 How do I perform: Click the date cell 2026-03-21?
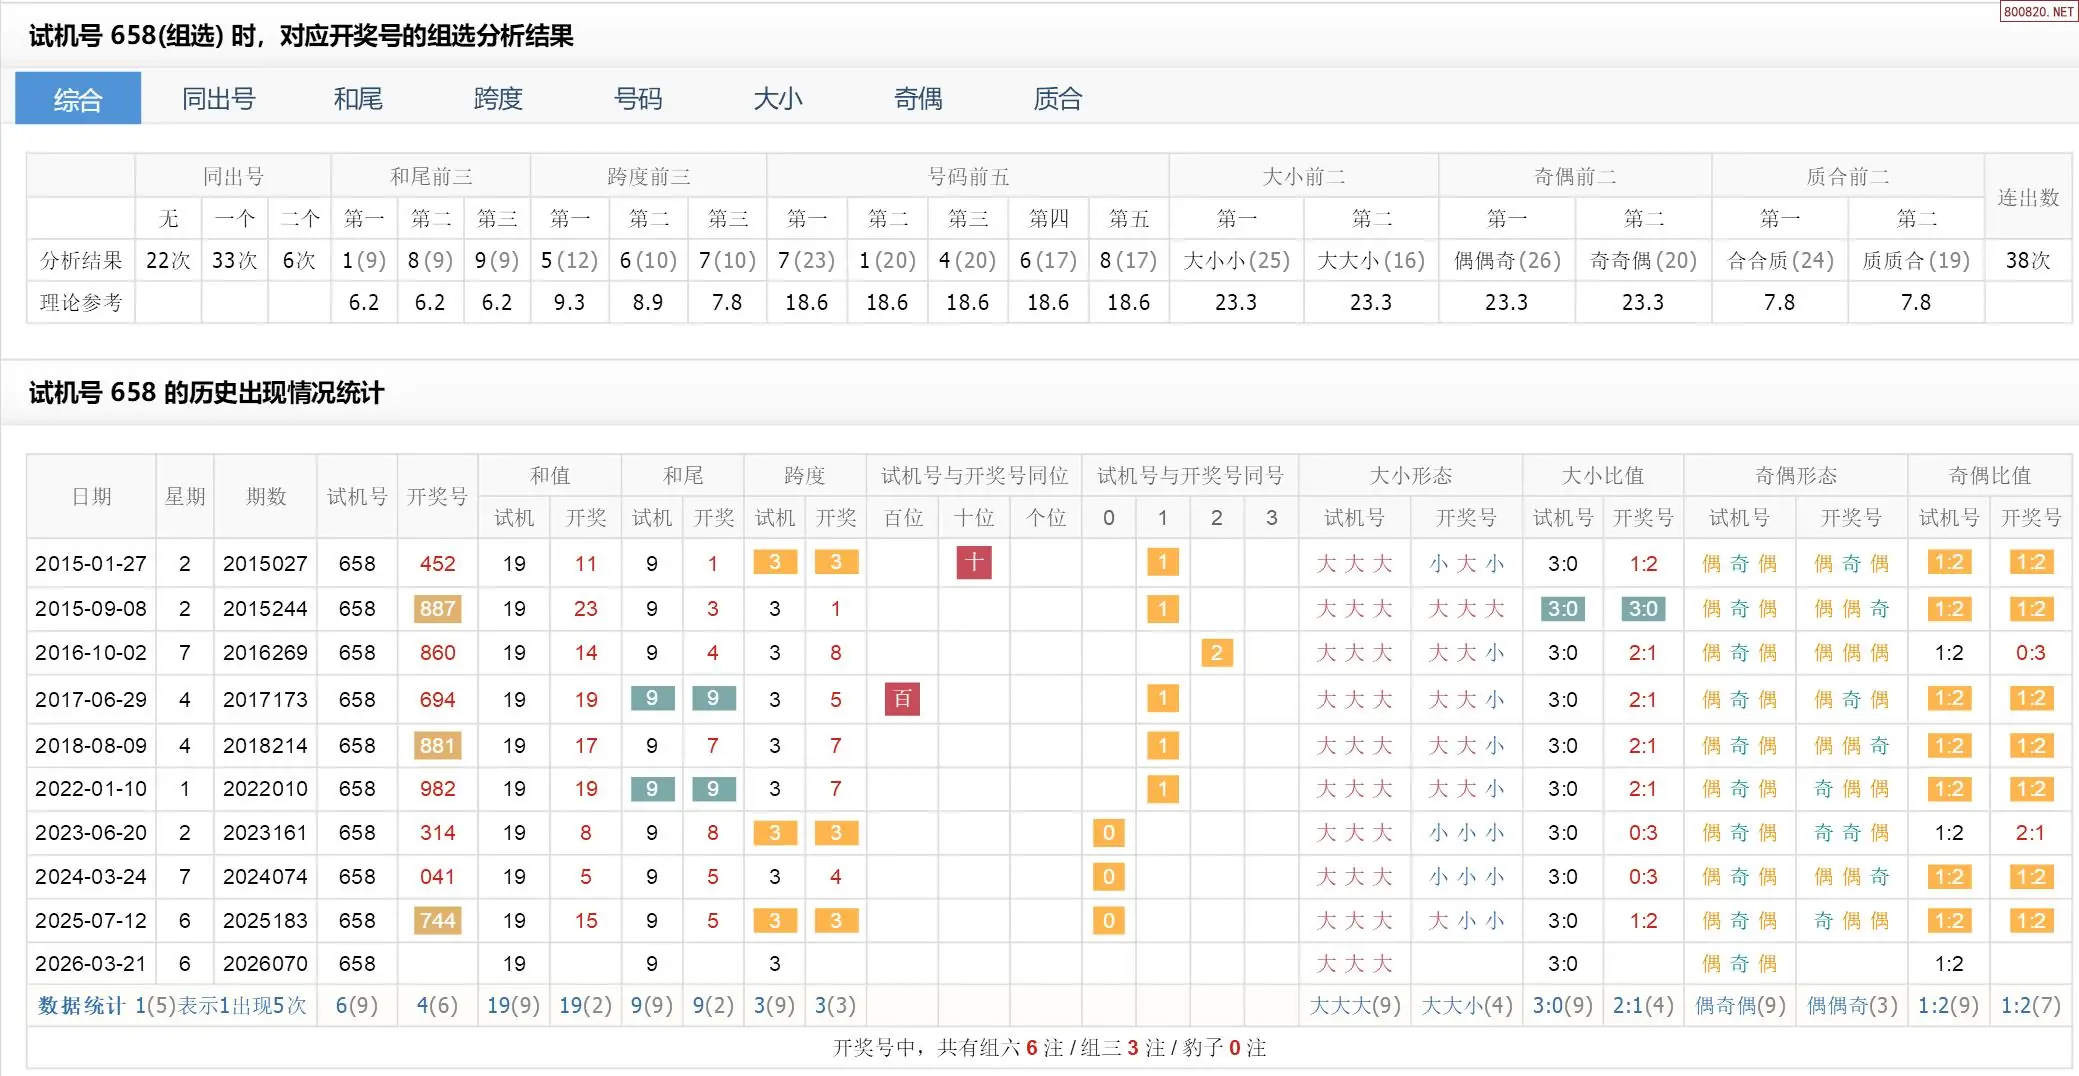pyautogui.click(x=91, y=964)
